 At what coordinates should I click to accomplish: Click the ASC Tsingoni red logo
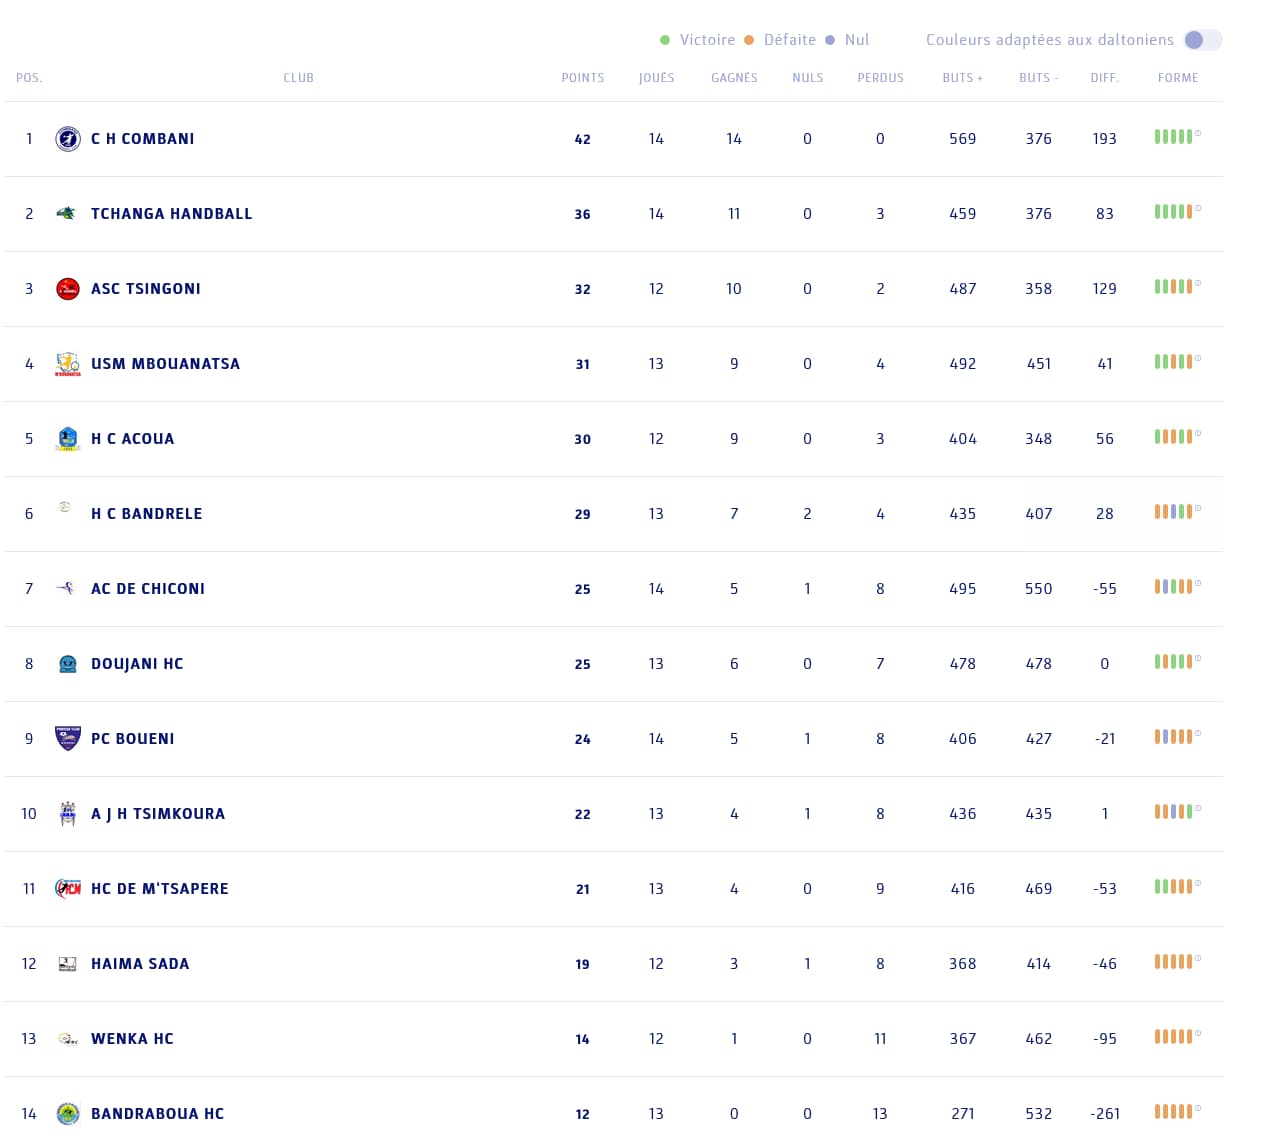pos(68,289)
